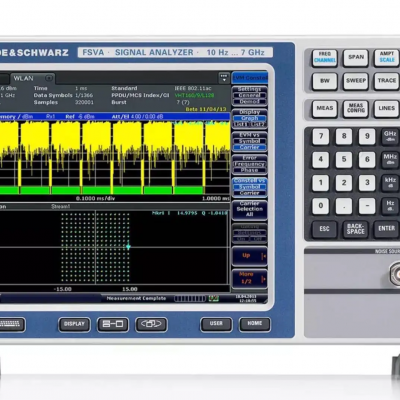400x400 pixels.
Task: Tap keypad digit 5
Action: [x=344, y=160]
